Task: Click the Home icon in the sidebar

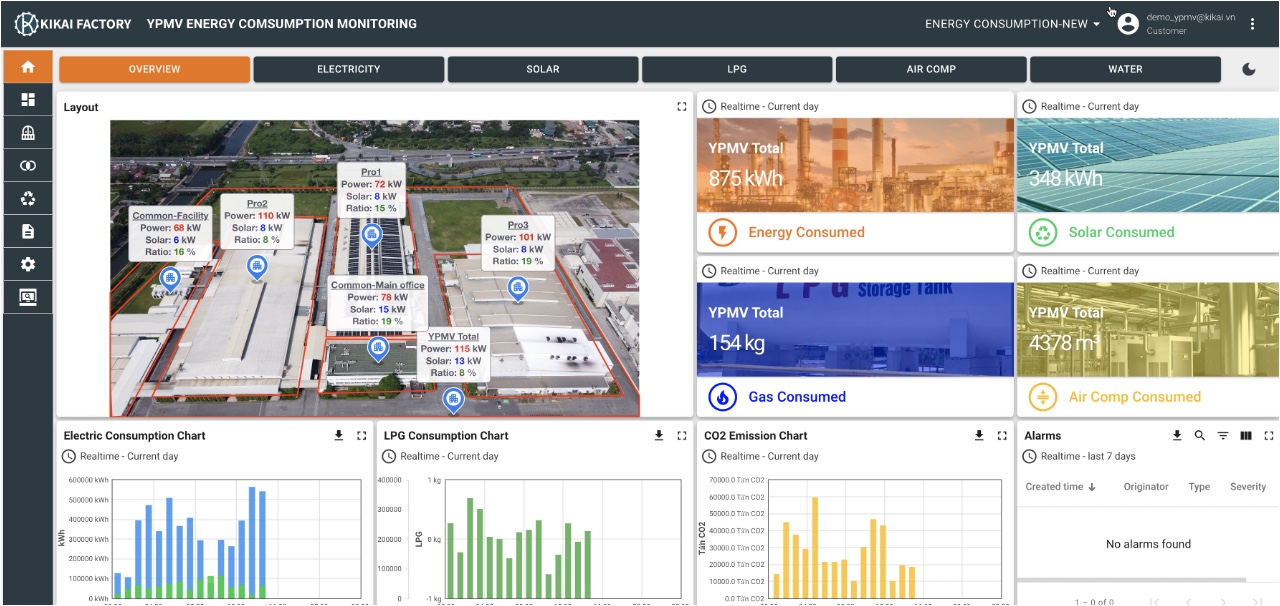Action: coord(28,67)
